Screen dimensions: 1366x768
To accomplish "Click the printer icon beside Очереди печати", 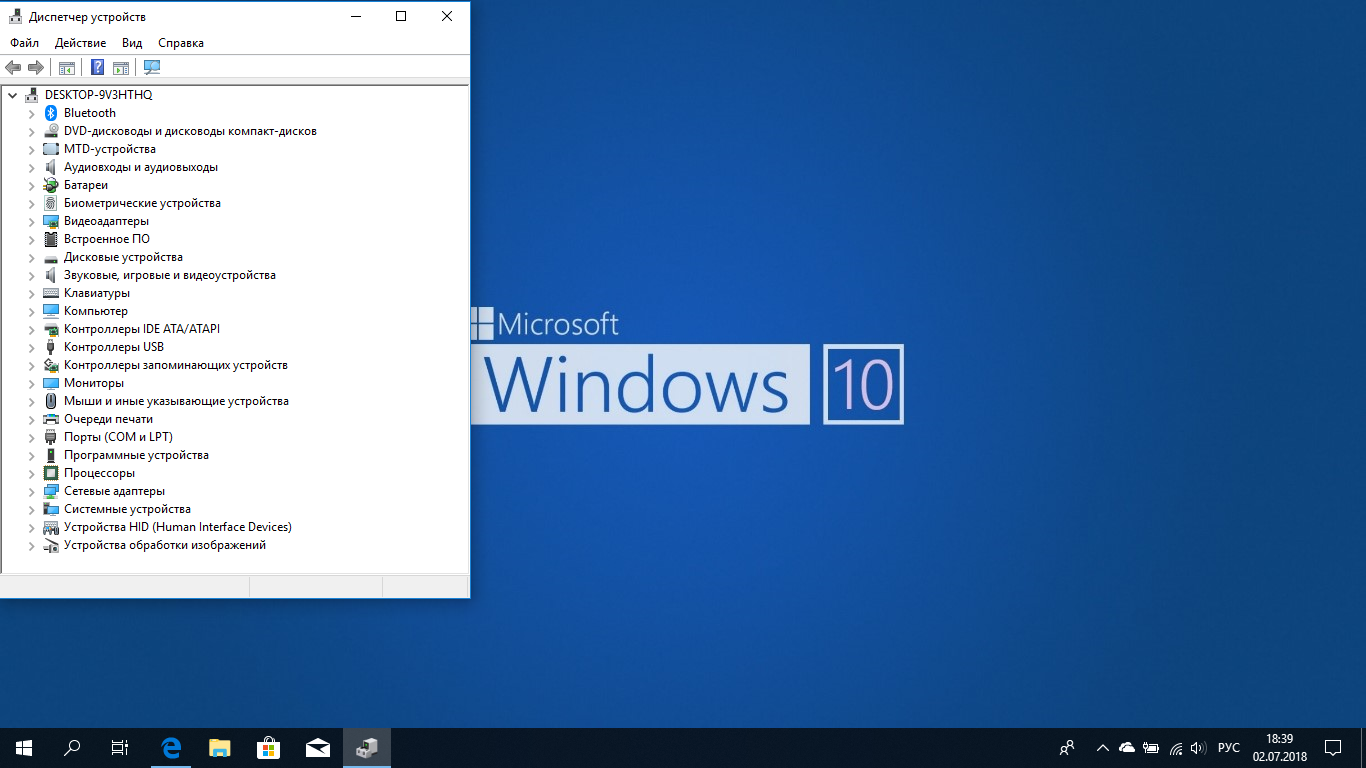I will 51,419.
